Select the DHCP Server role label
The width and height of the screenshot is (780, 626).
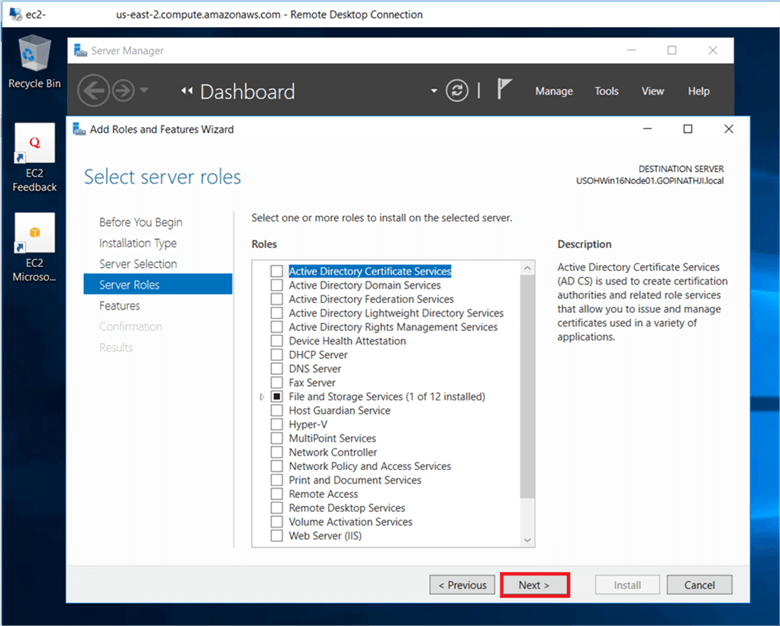click(x=318, y=355)
